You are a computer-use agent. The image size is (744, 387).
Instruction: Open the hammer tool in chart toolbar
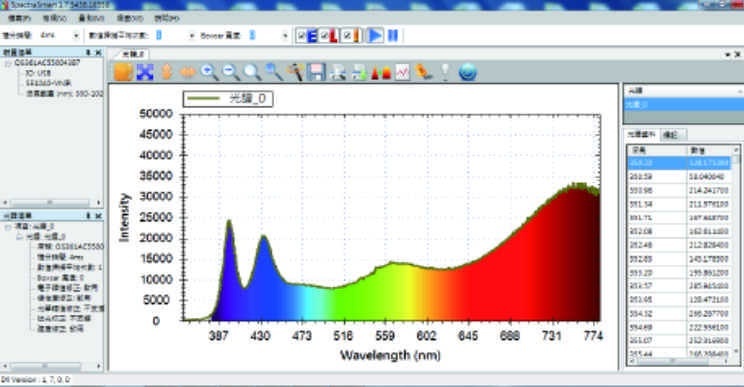295,72
